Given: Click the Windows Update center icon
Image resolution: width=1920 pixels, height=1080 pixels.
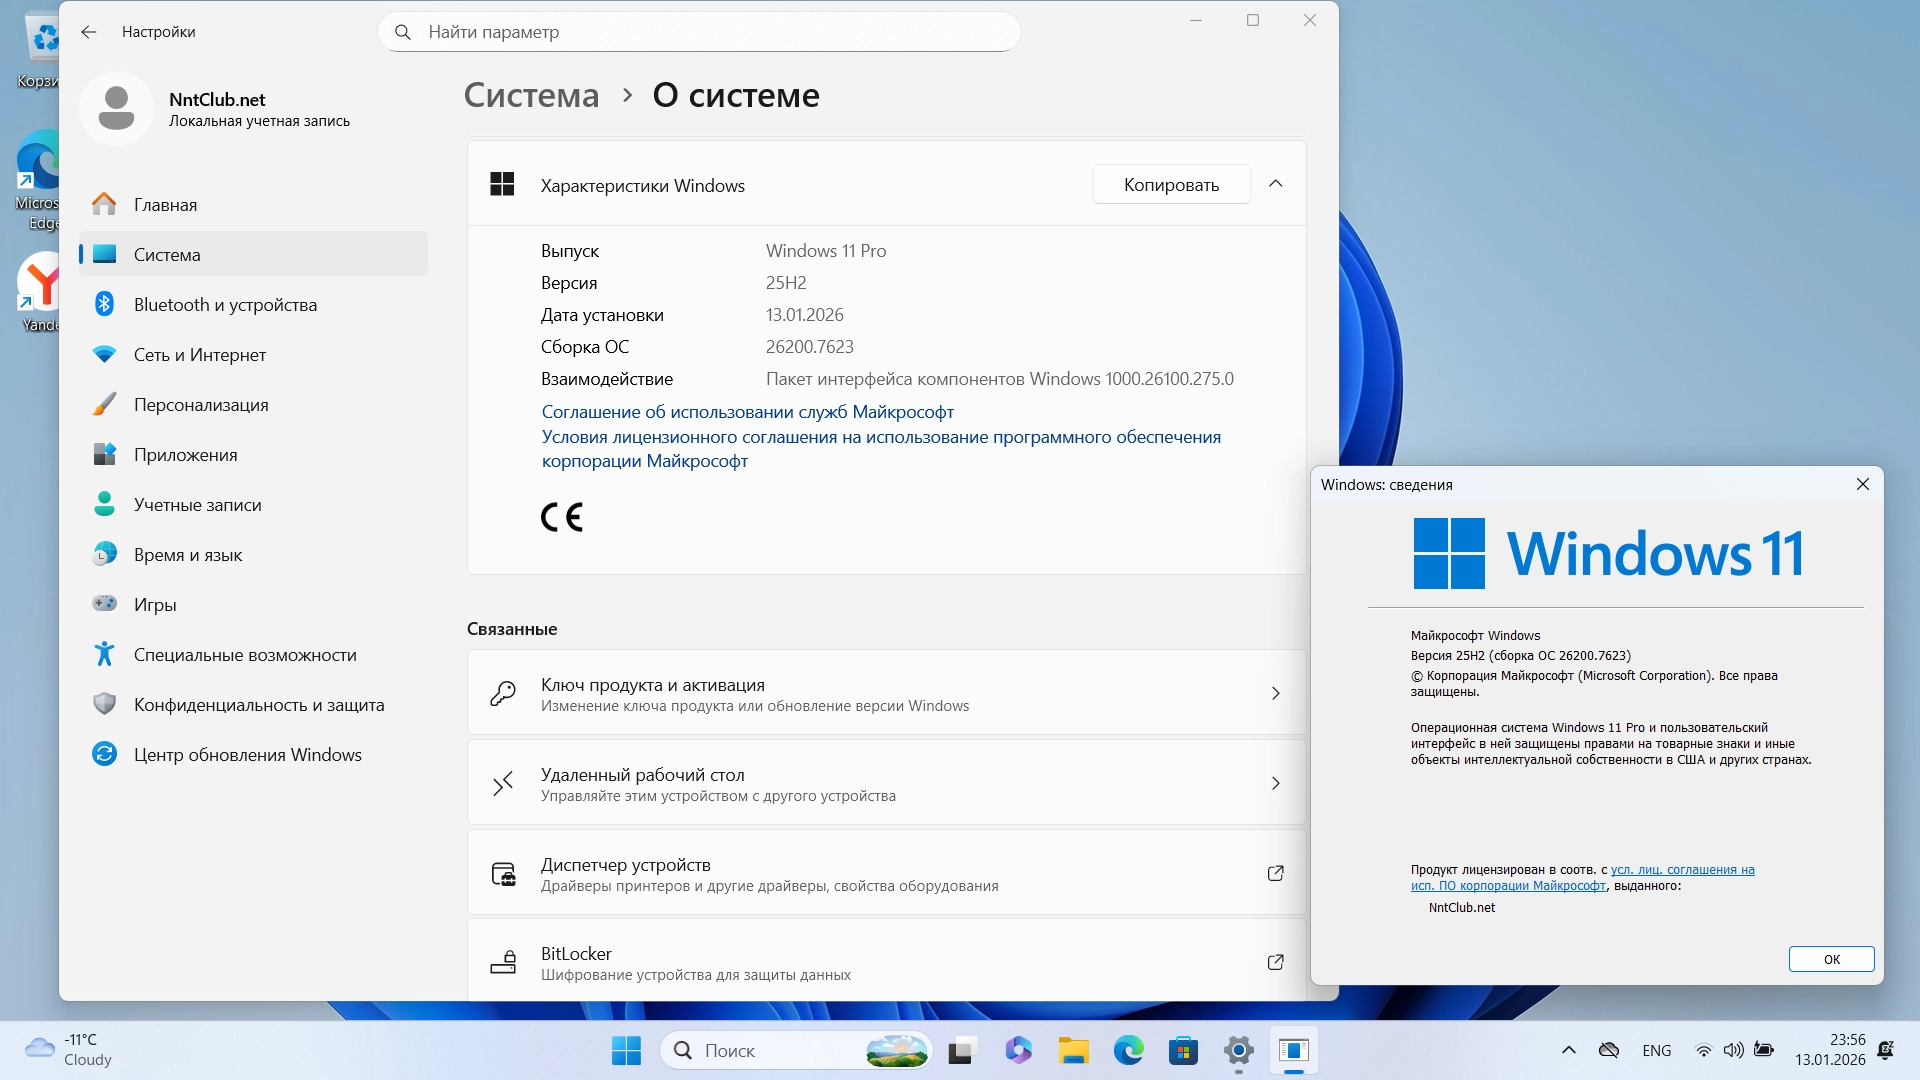Looking at the screenshot, I should [104, 754].
